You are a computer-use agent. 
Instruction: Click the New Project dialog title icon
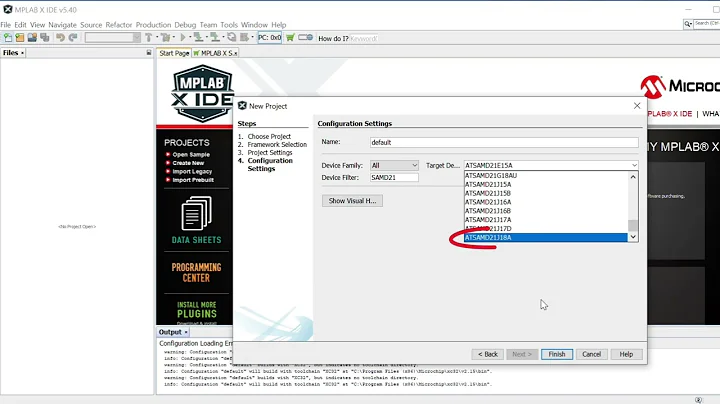242,106
